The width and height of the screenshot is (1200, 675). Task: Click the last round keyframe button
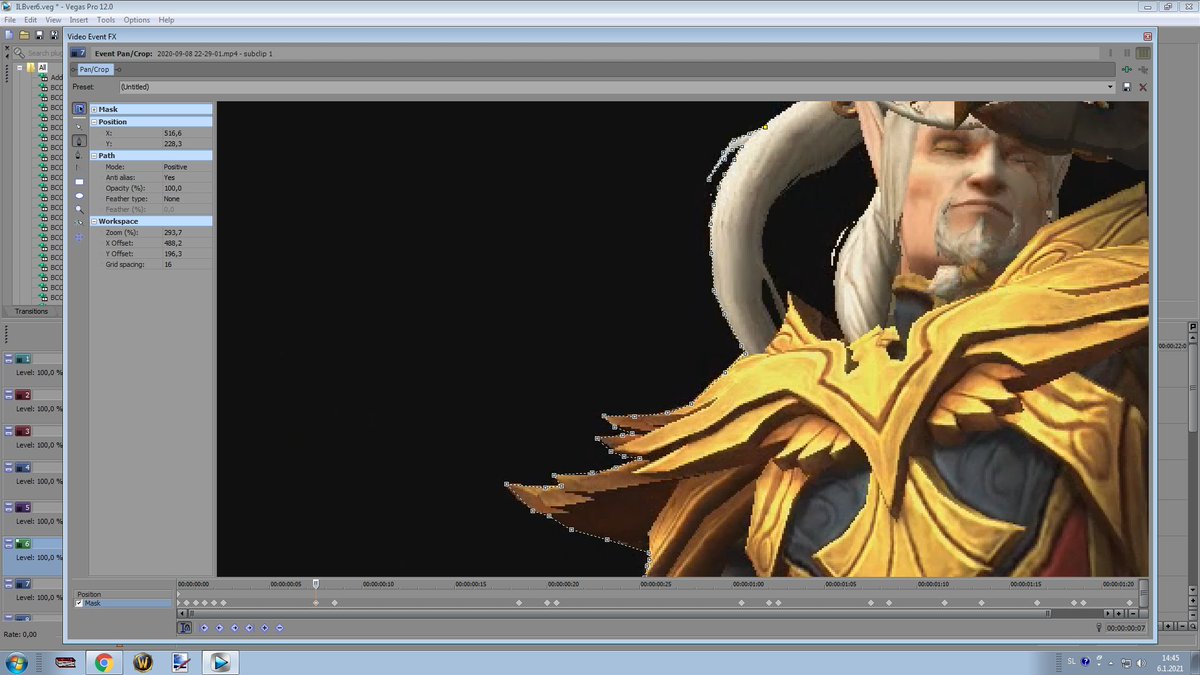(x=279, y=628)
